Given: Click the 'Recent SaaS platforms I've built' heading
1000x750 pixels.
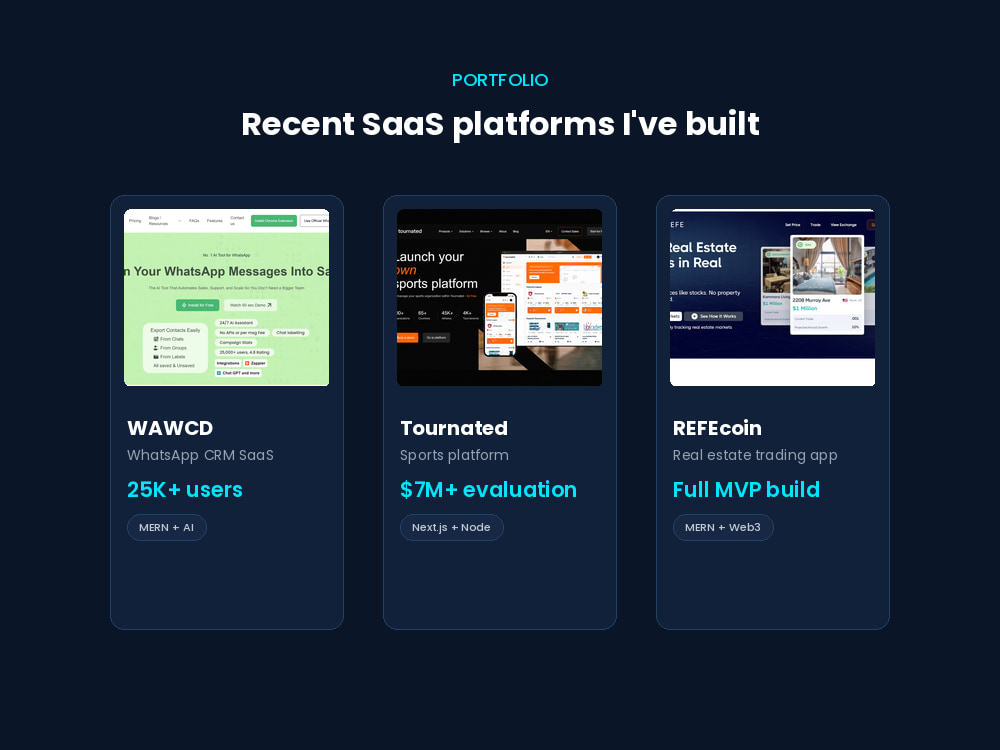Looking at the screenshot, I should (x=501, y=124).
